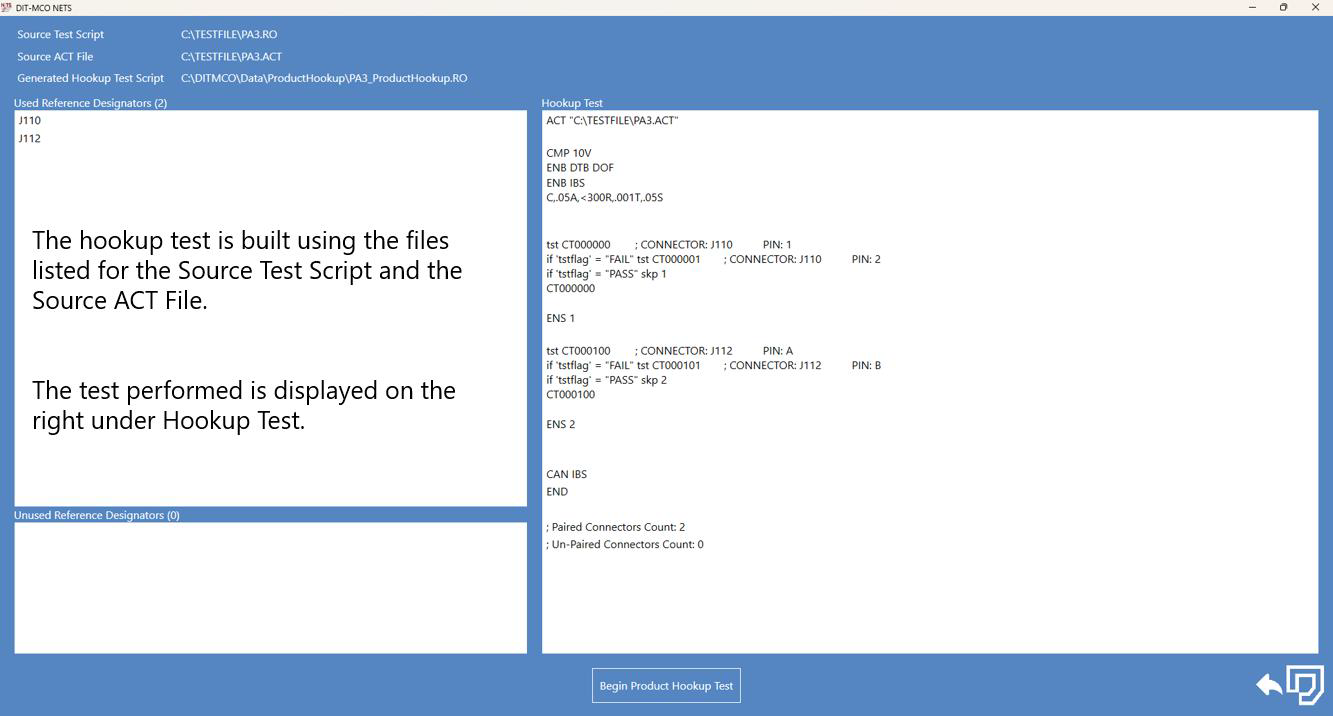Click the Source Test Script label
The width and height of the screenshot is (1333, 716).
pos(60,34)
